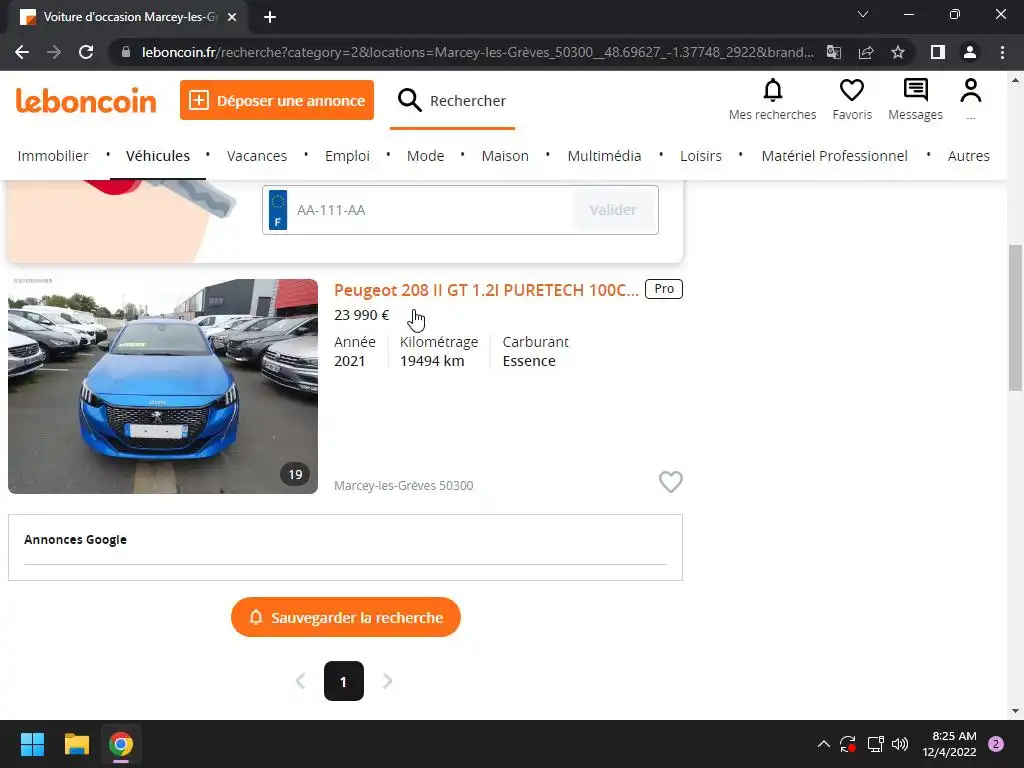Focus the AA-111-AA license plate field

click(x=431, y=210)
